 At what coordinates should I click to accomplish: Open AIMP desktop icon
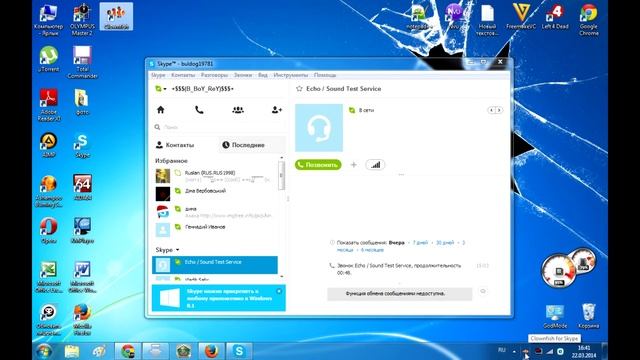(x=49, y=145)
